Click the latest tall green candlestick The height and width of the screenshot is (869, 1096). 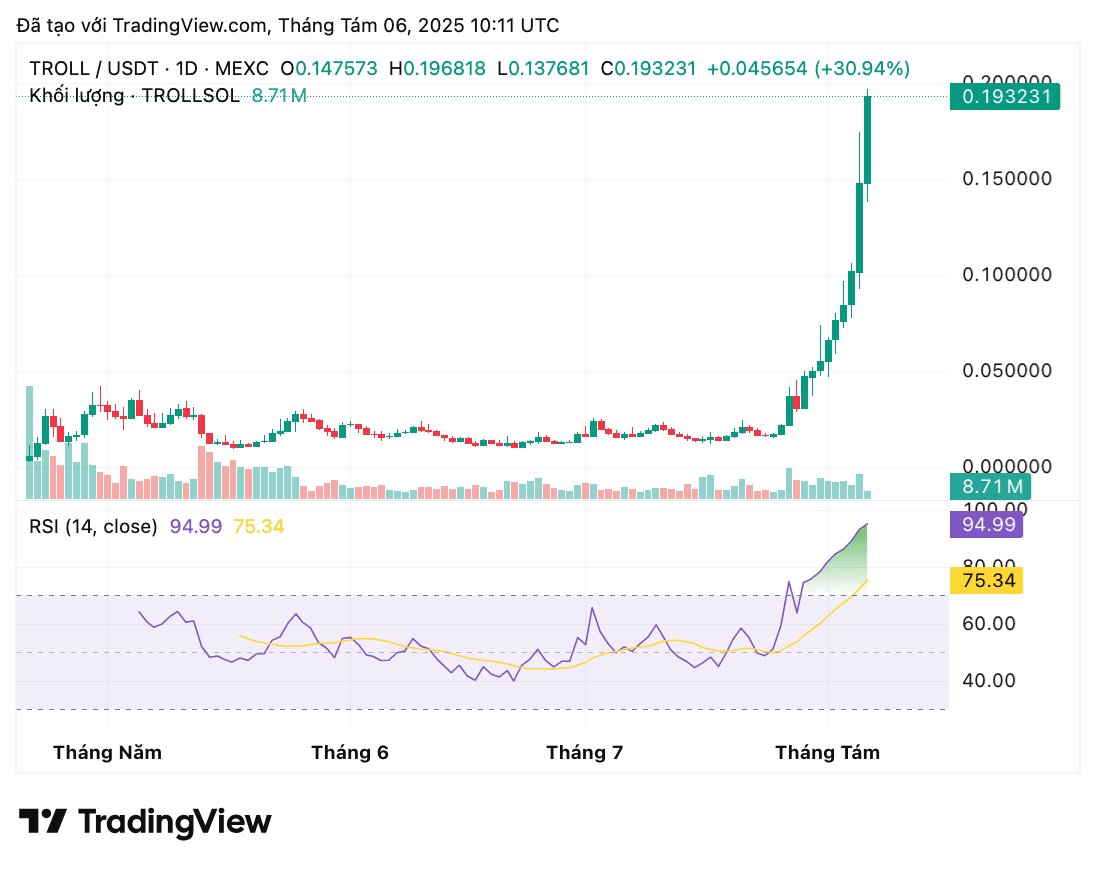(x=867, y=140)
